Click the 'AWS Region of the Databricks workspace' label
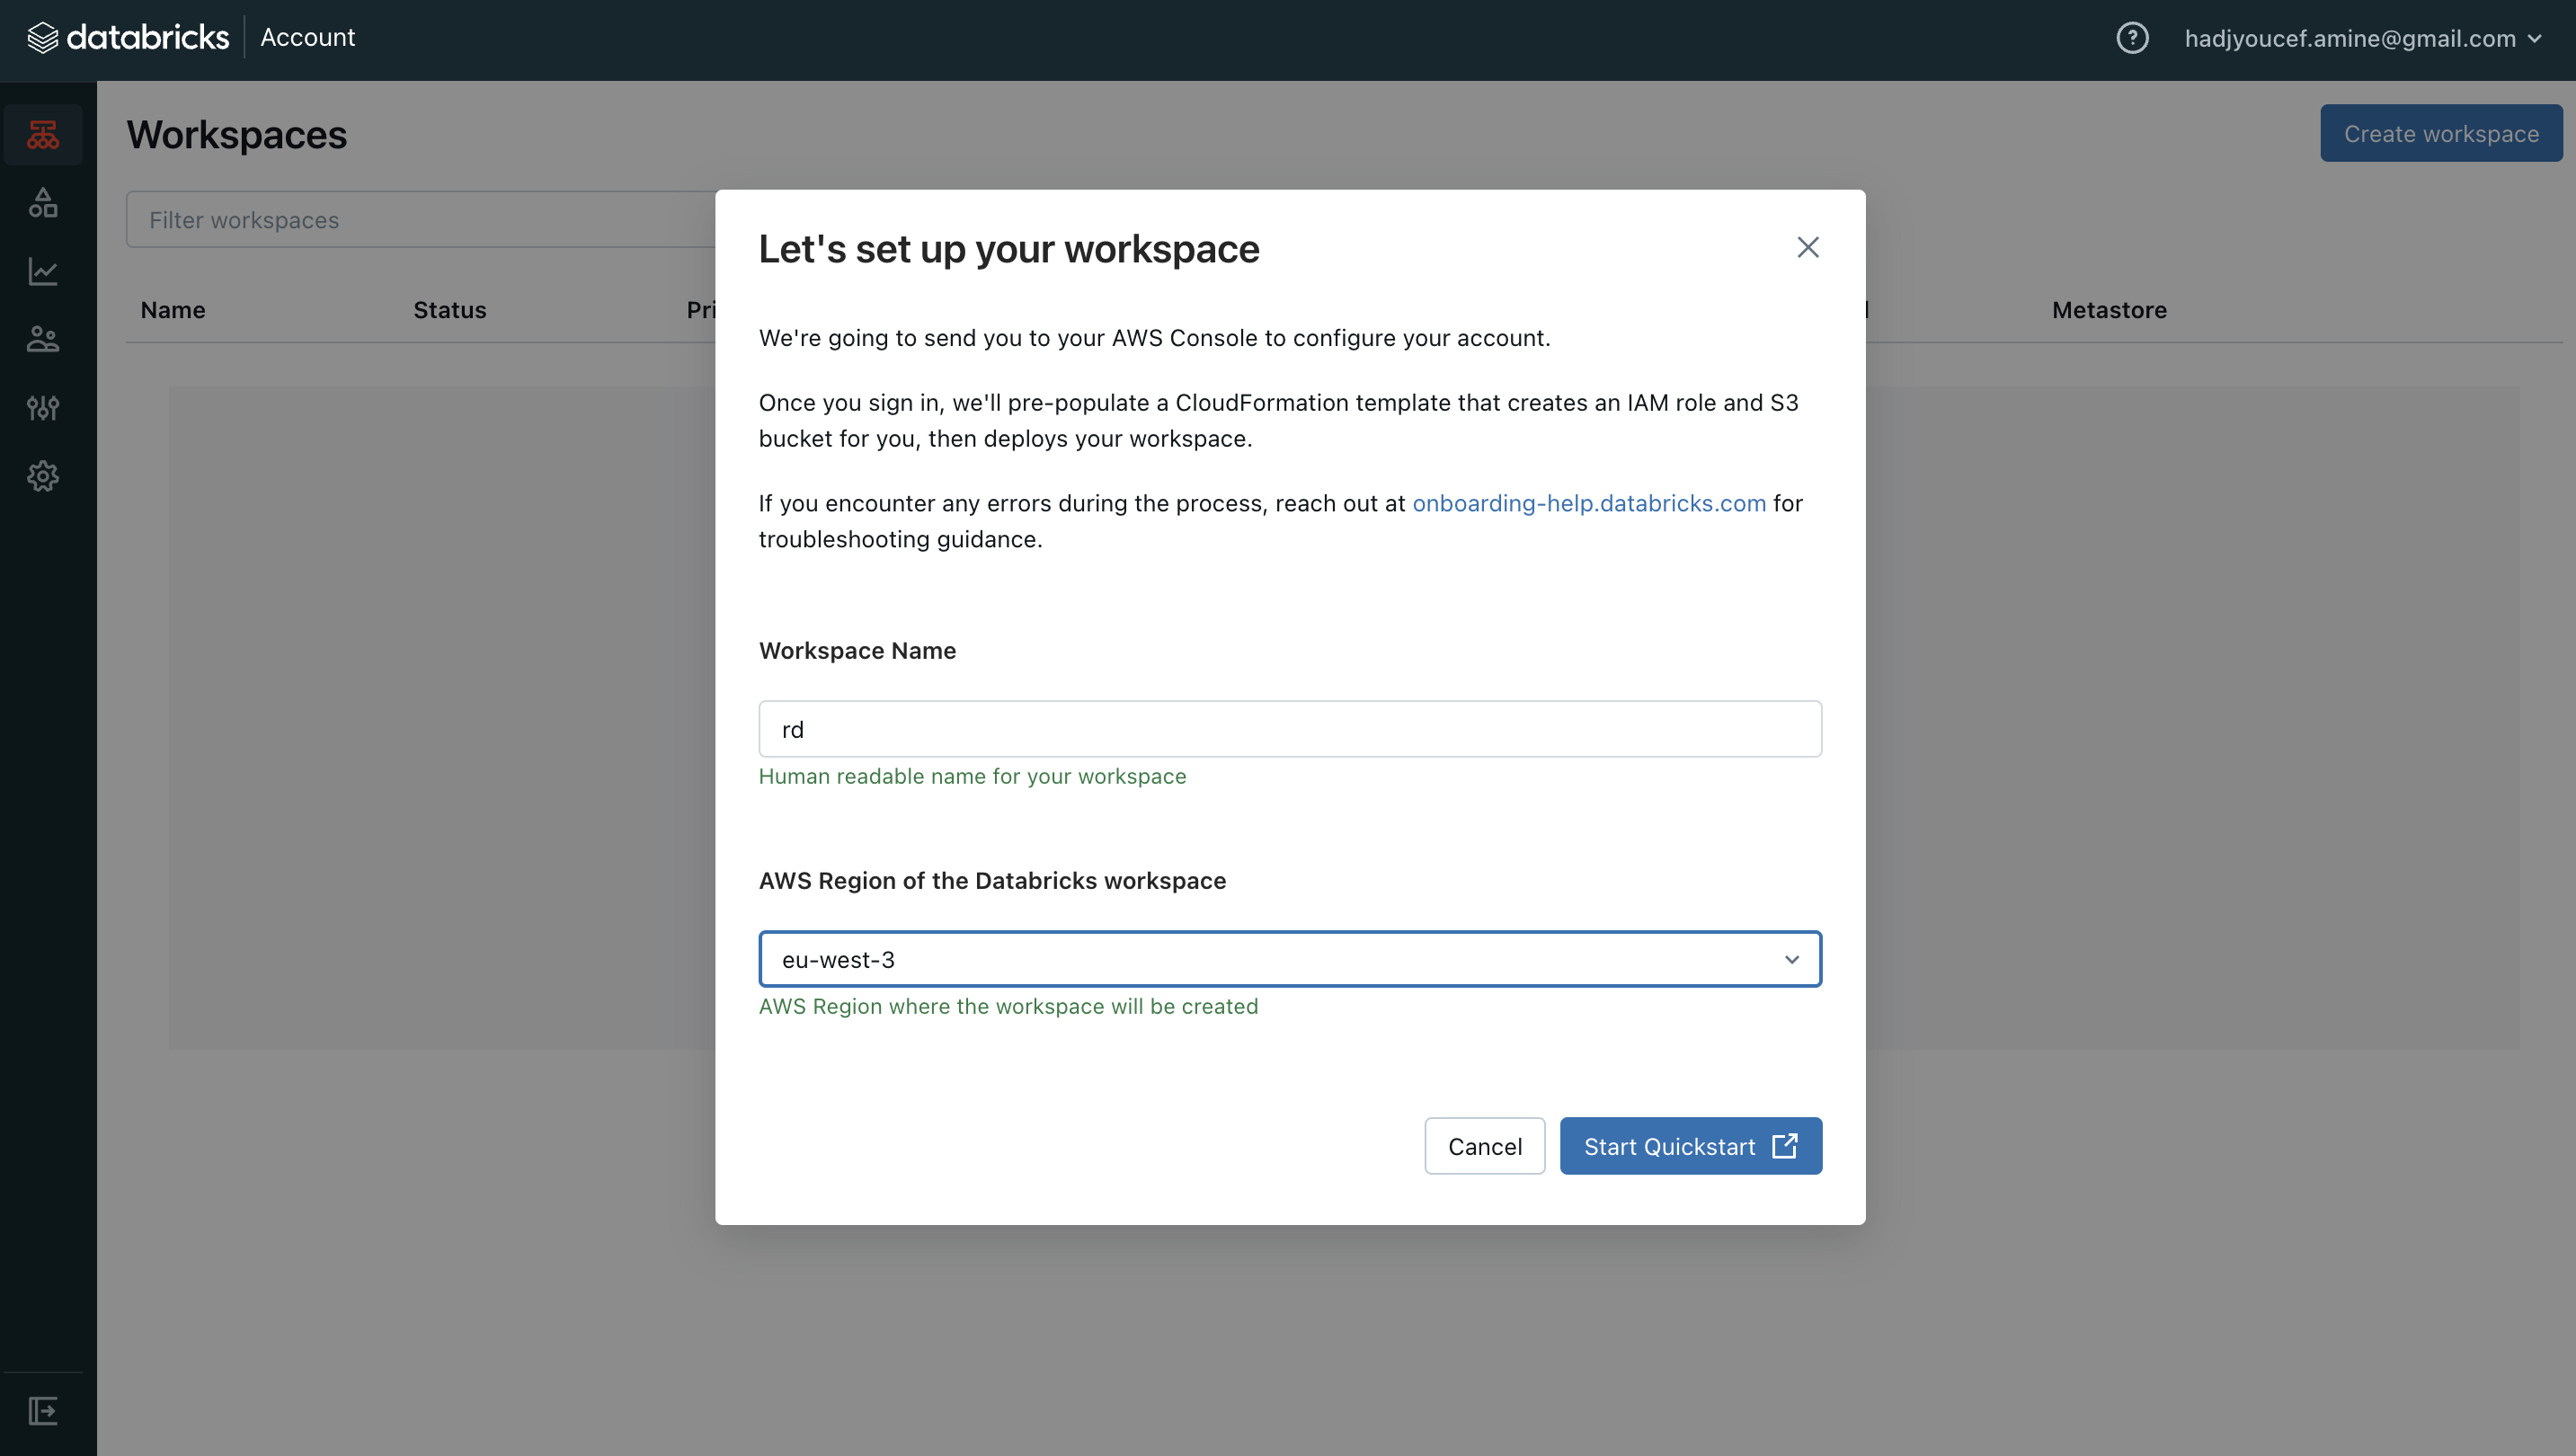The width and height of the screenshot is (2576, 1456). point(992,881)
